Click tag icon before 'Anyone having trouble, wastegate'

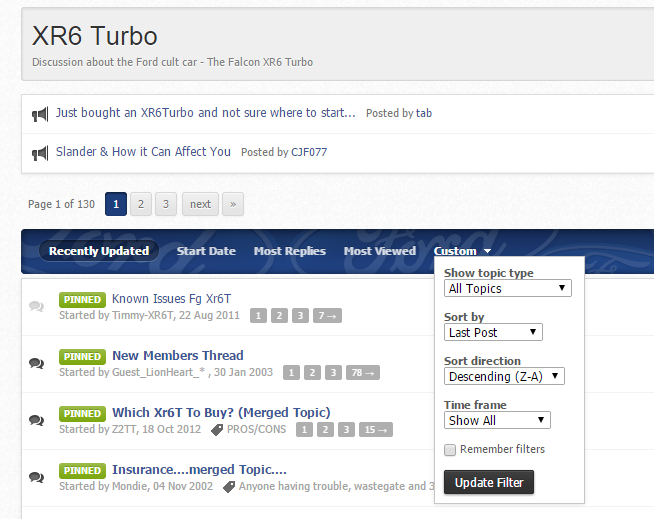(229, 487)
